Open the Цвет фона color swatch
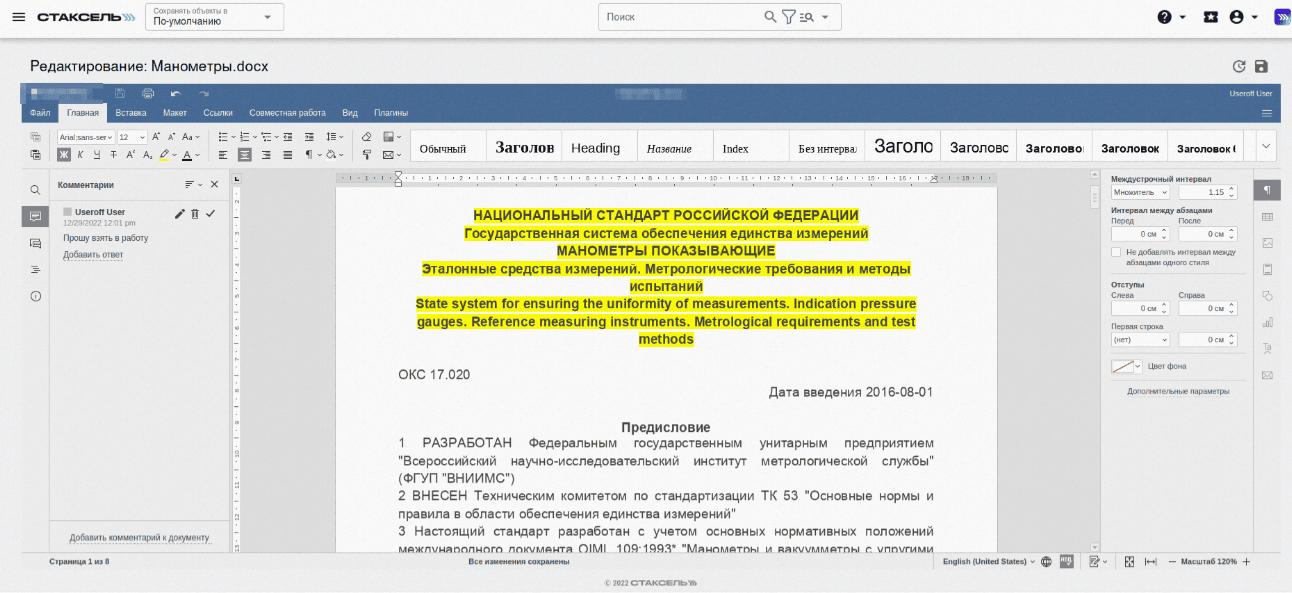The width and height of the screenshot is (1292, 593). 1126,366
